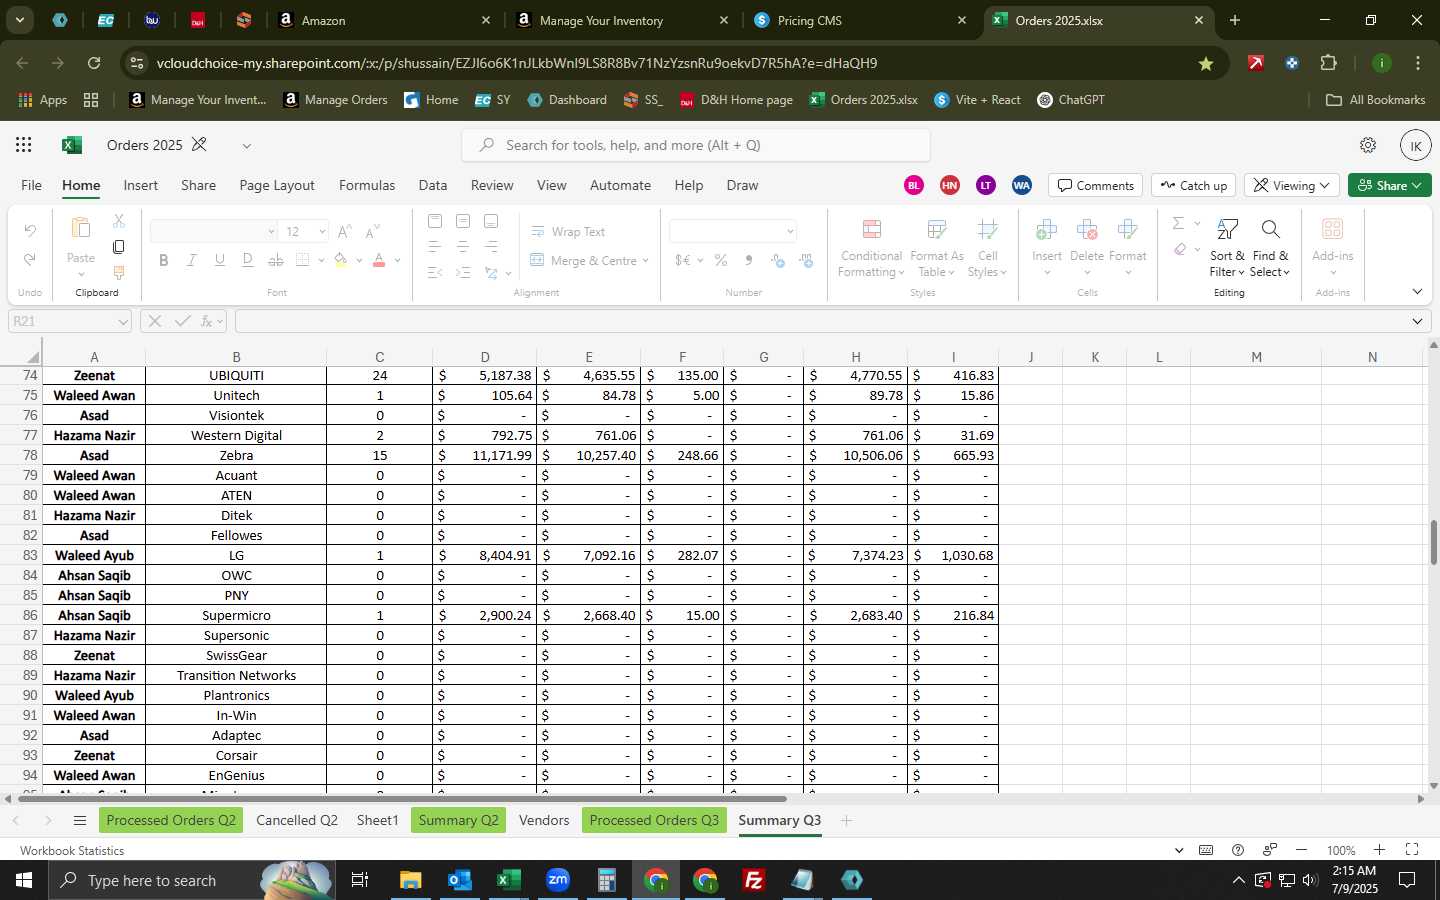
Task: Click the zoom in plus icon
Action: tap(1379, 850)
